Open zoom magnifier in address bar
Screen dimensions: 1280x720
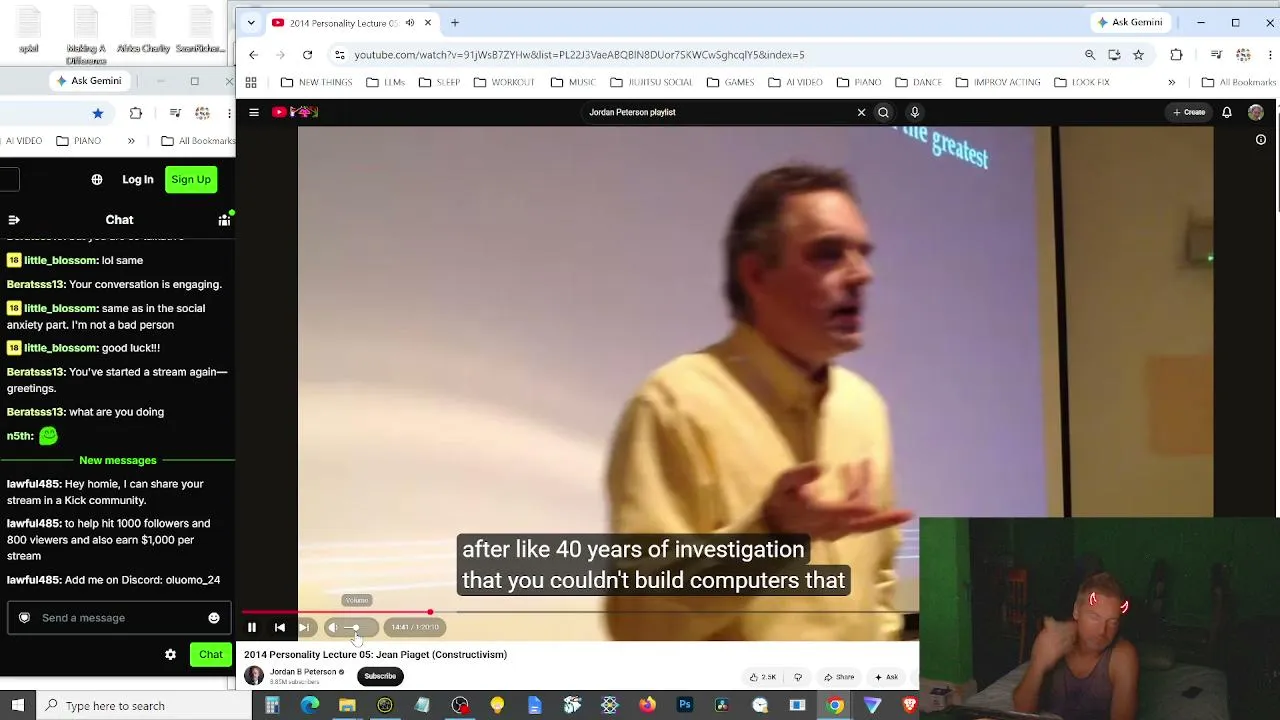tap(1090, 55)
